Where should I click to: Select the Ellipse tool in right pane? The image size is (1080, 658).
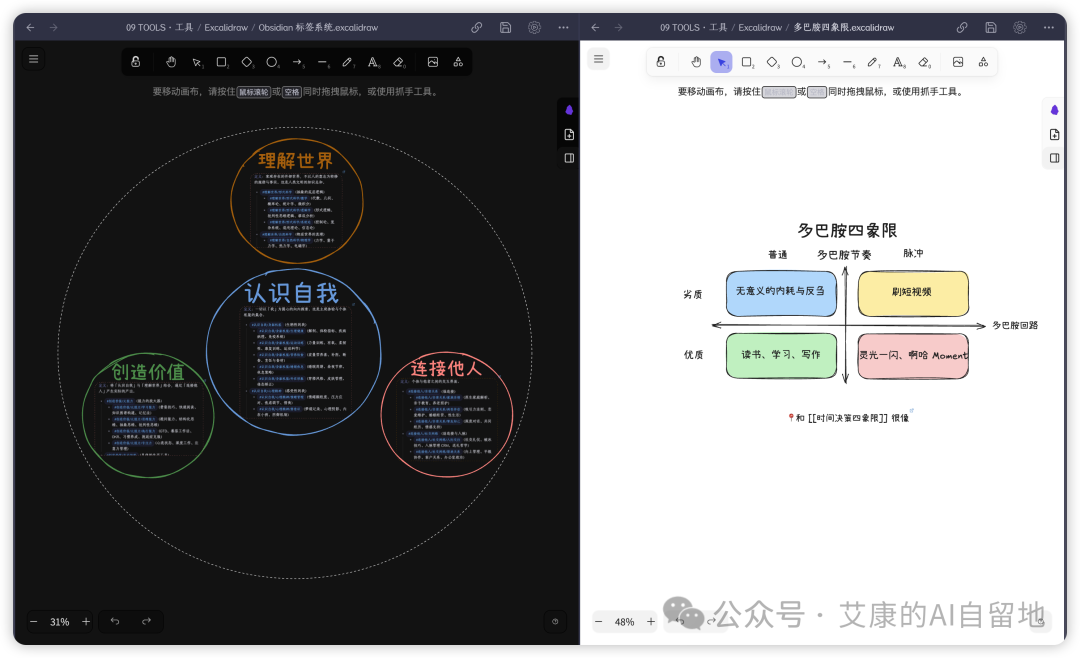click(x=798, y=62)
